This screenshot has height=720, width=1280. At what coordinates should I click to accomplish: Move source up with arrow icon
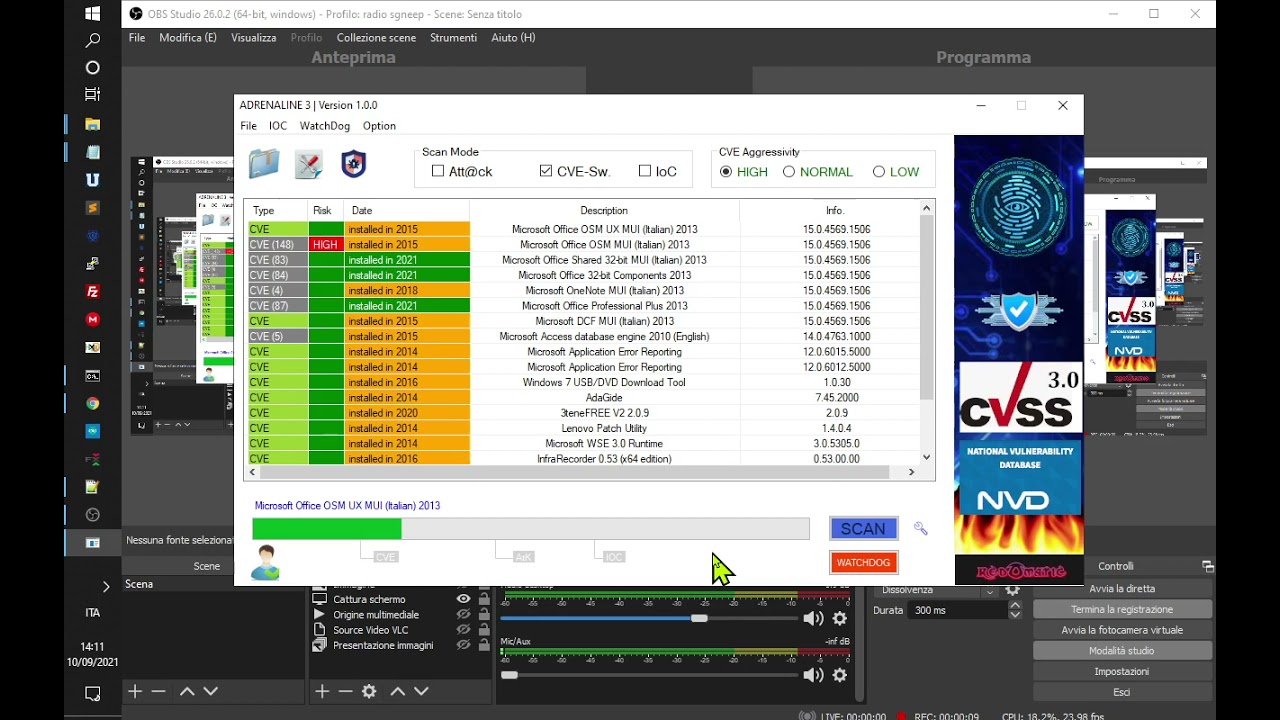tap(398, 691)
